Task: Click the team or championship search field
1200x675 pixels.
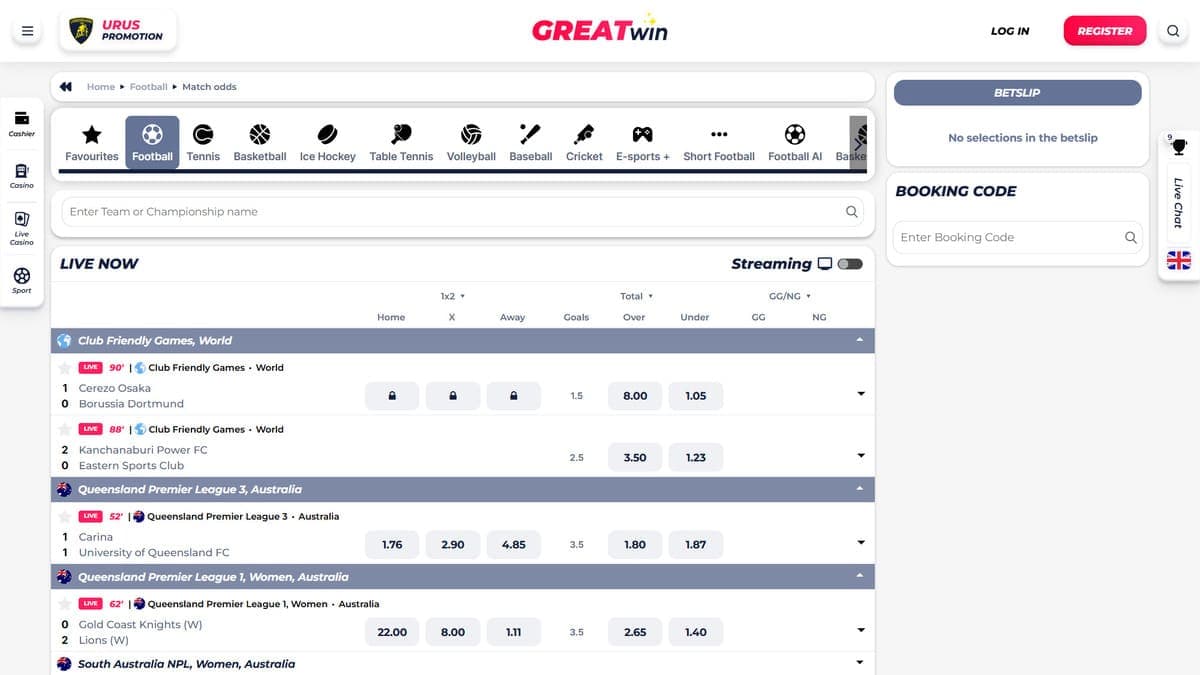Action: coord(463,212)
